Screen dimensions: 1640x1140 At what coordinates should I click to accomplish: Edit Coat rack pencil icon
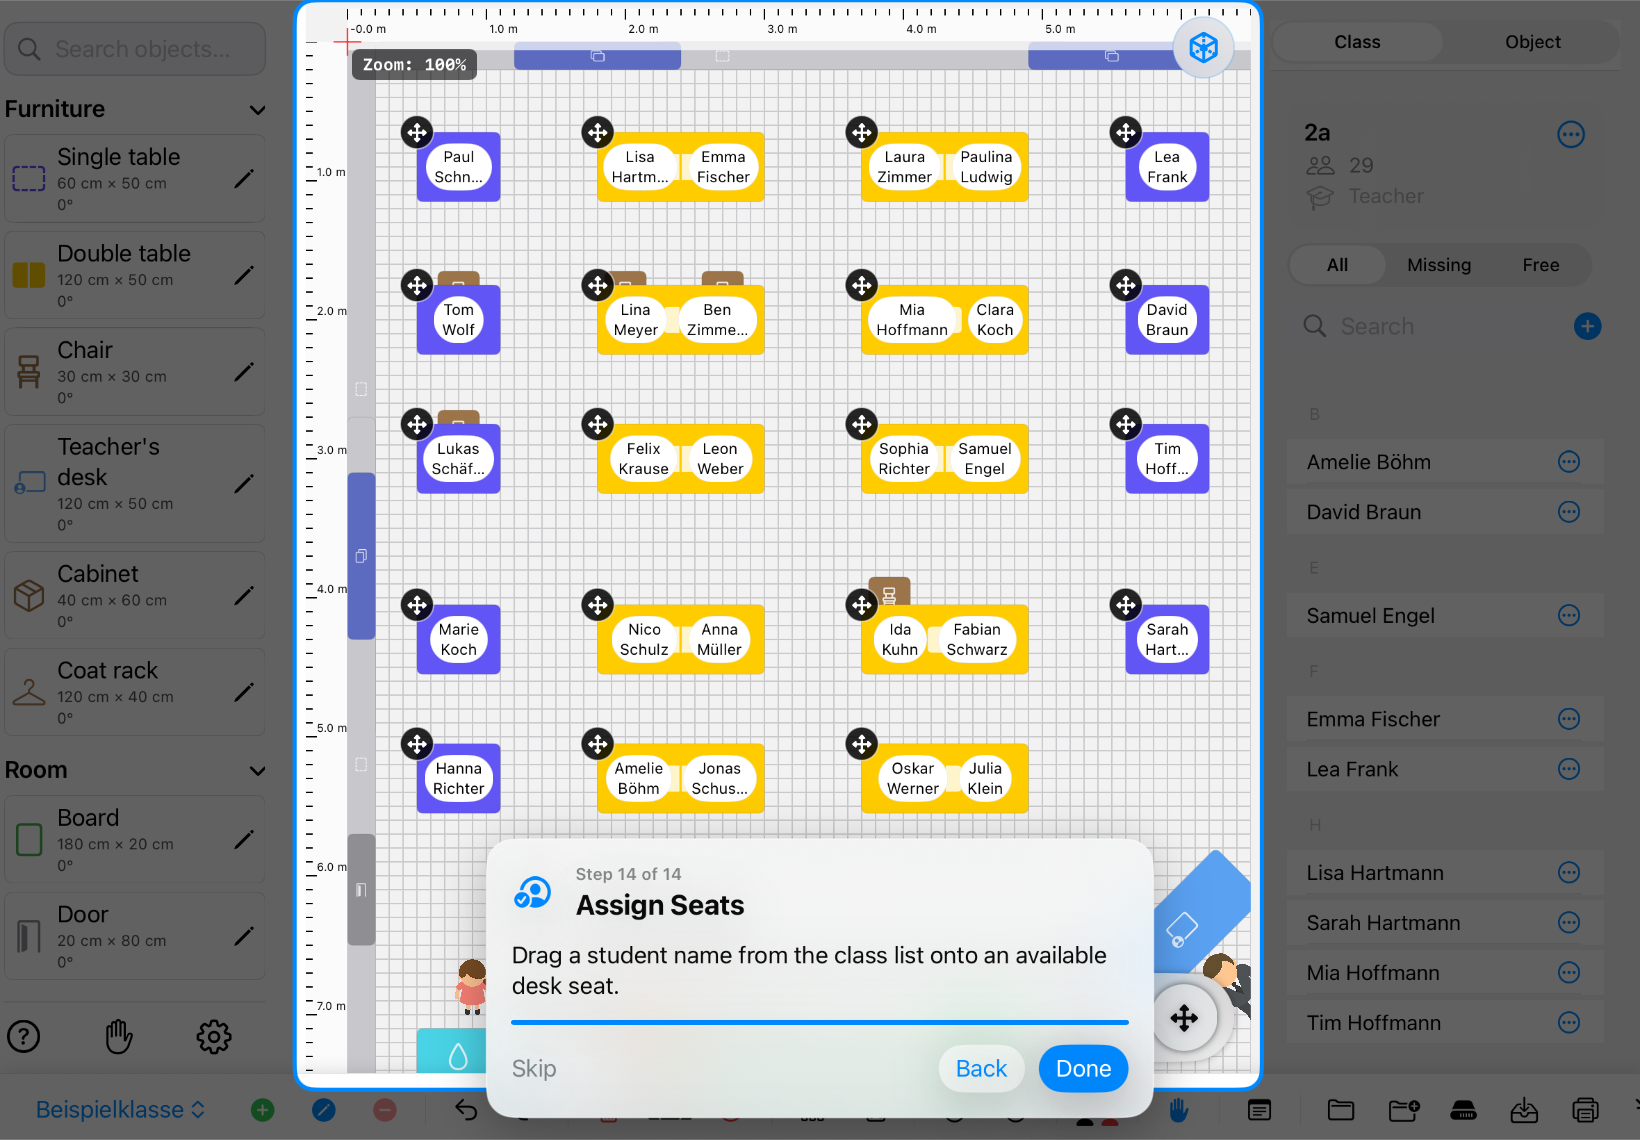coord(244,692)
